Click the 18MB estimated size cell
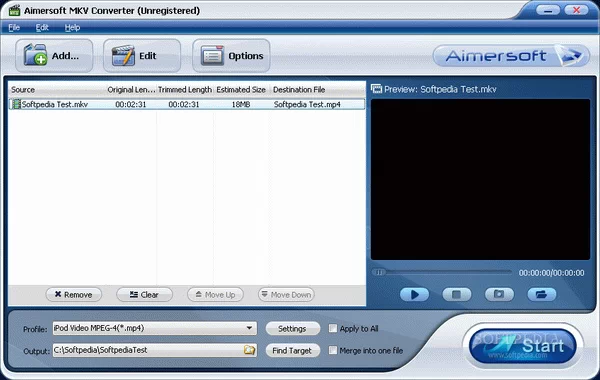The width and height of the screenshot is (600, 380). click(x=241, y=104)
